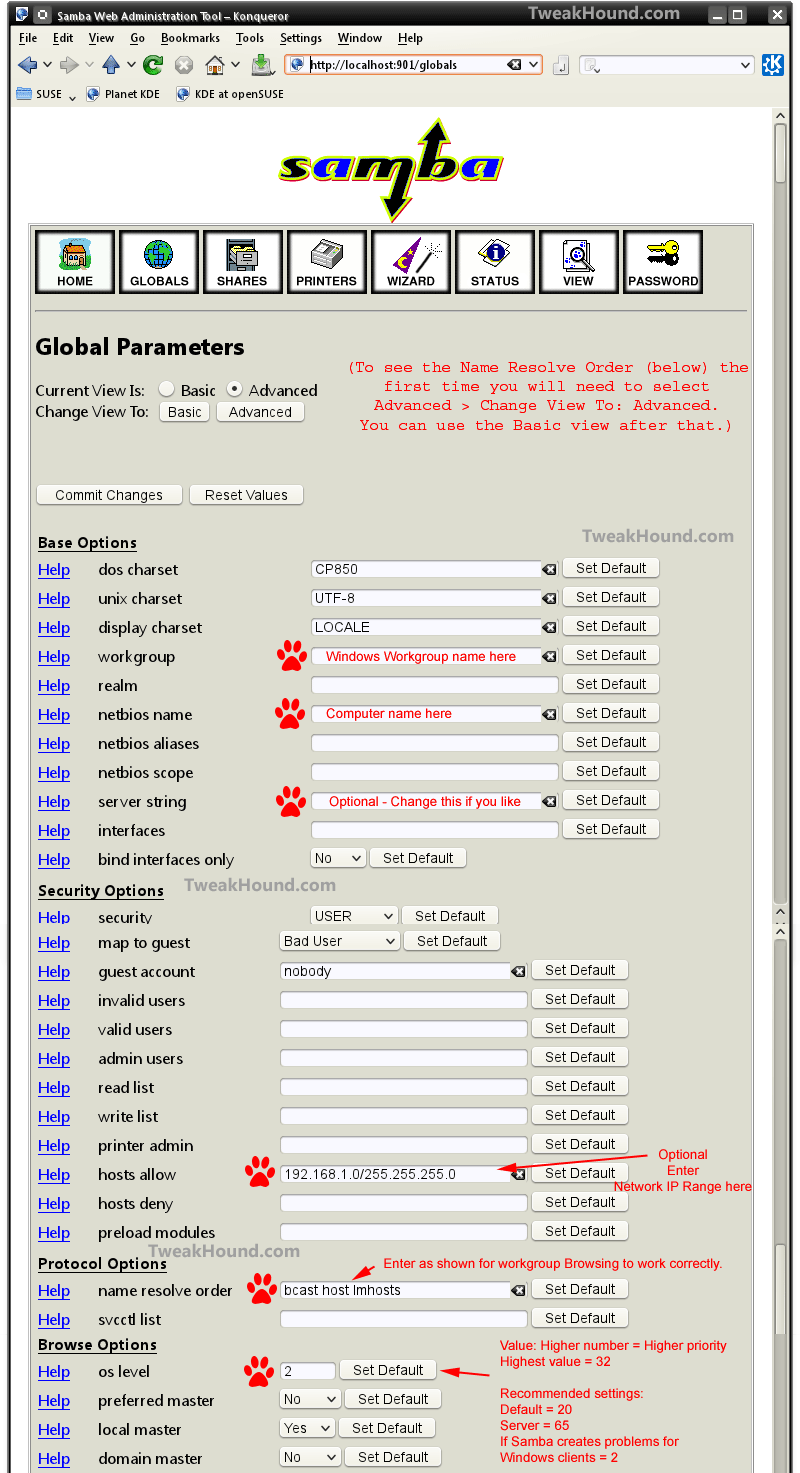This screenshot has height=1473, width=800.
Task: Click the Commit Changes button
Action: click(109, 495)
